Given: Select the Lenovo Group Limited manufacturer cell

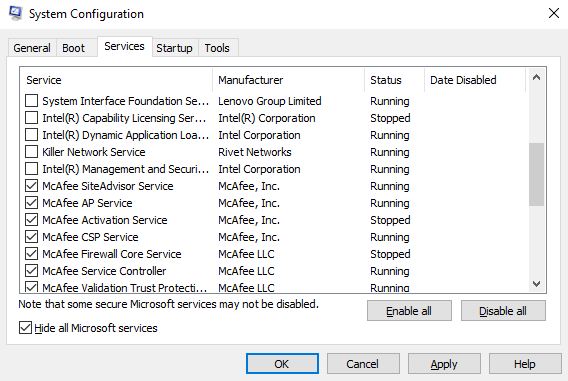Looking at the screenshot, I should [x=270, y=101].
